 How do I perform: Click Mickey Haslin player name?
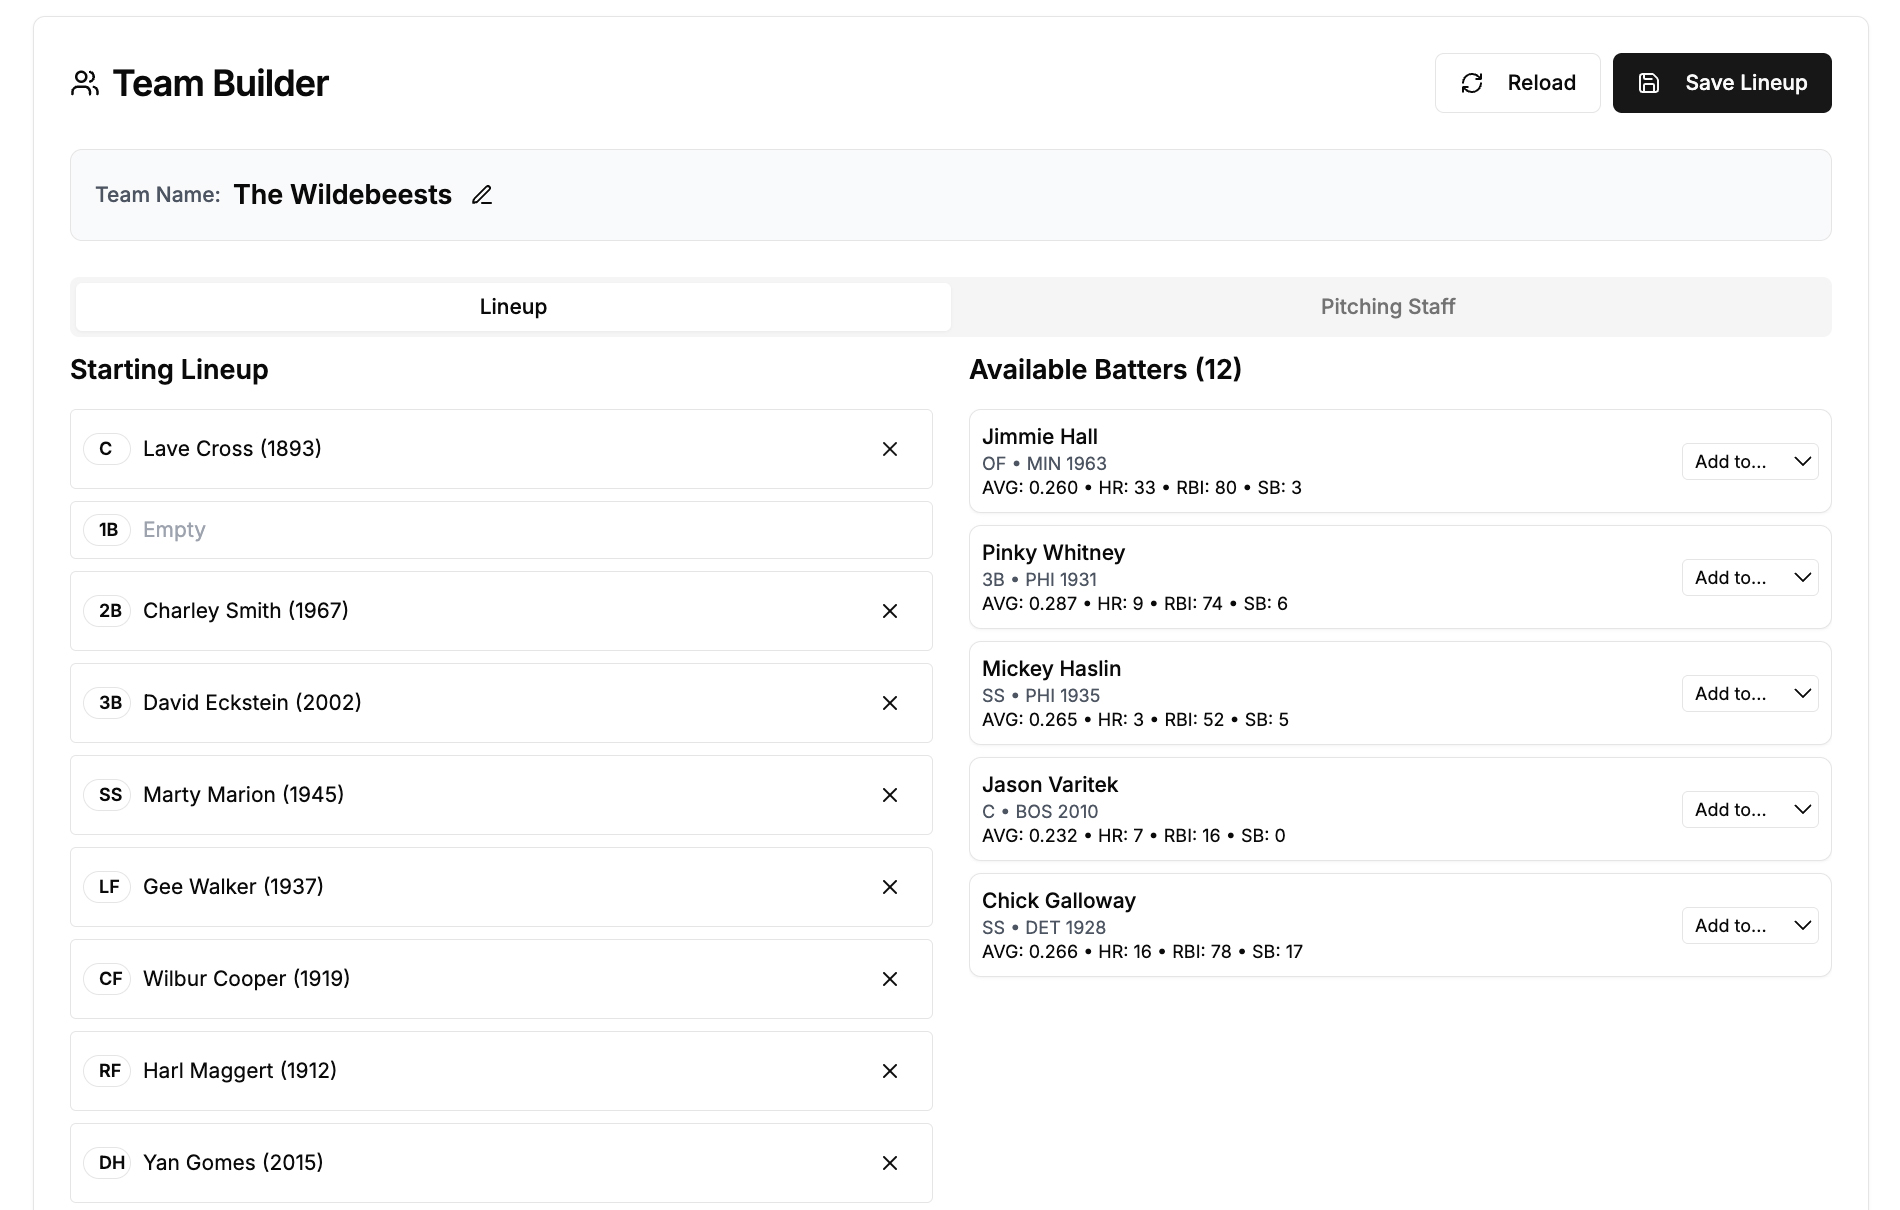[1051, 669]
